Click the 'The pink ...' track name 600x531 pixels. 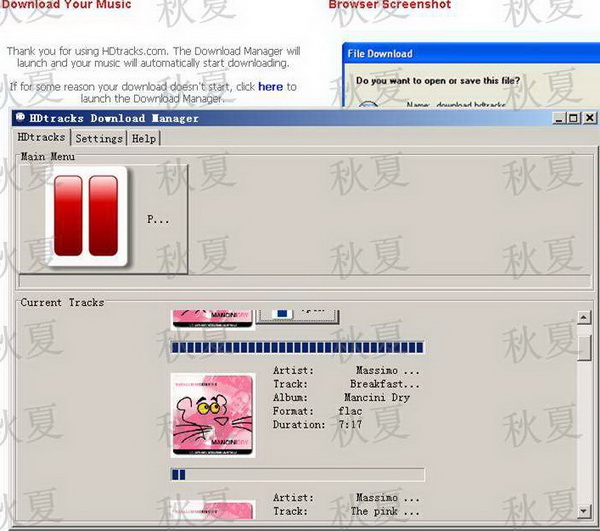(x=385, y=511)
